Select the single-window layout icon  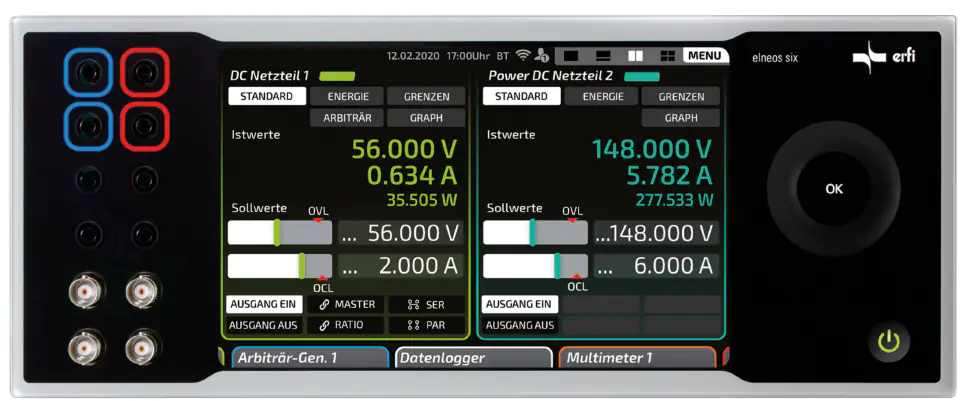click(x=571, y=56)
